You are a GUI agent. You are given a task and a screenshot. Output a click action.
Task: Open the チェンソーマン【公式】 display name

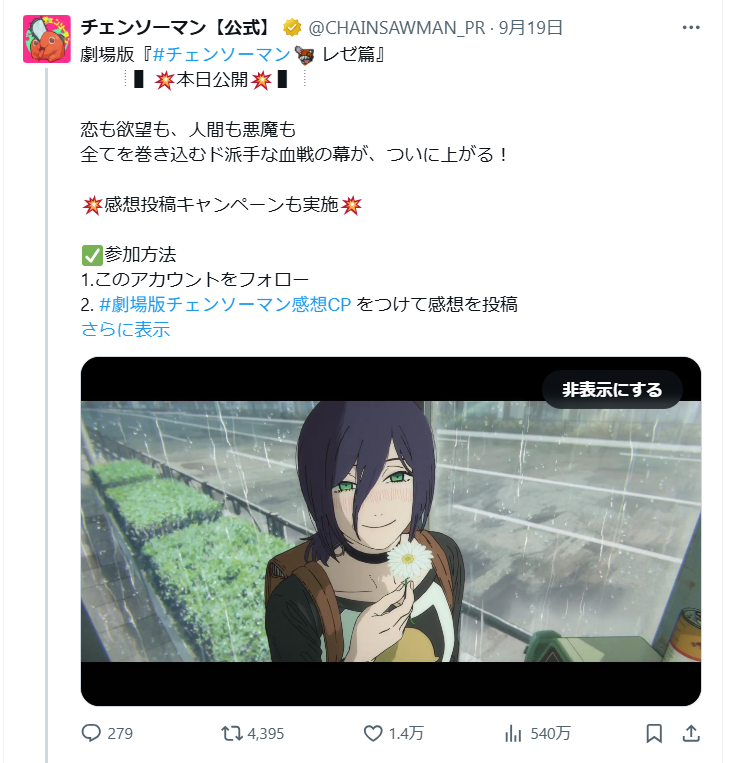[175, 28]
